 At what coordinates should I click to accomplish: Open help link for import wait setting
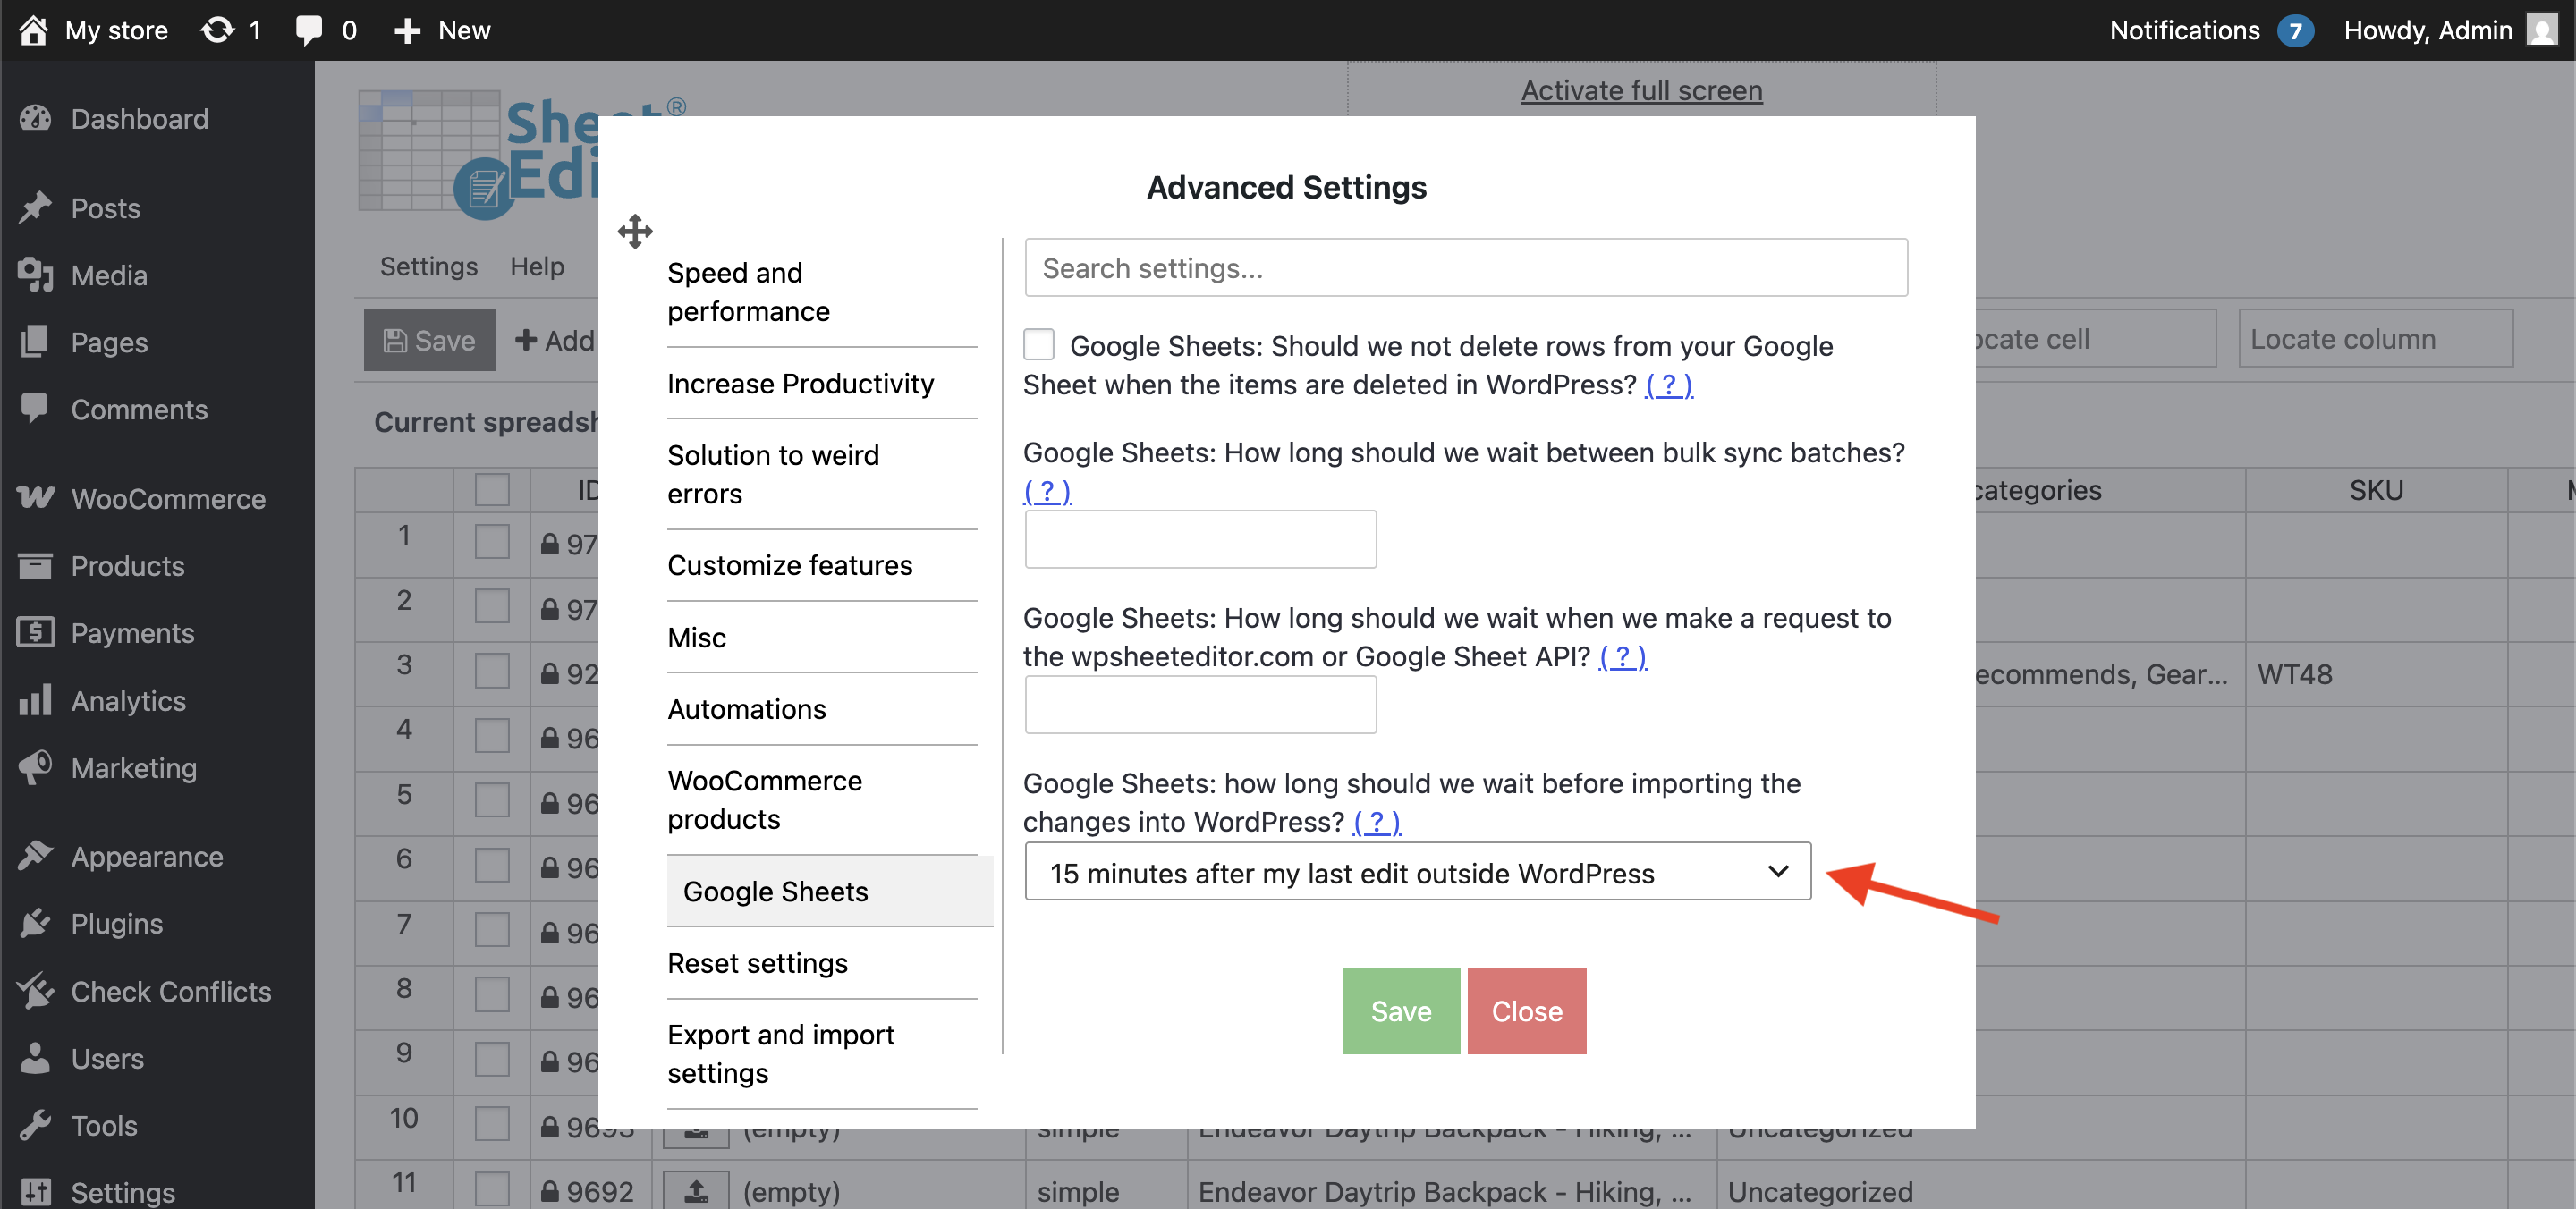tap(1377, 822)
